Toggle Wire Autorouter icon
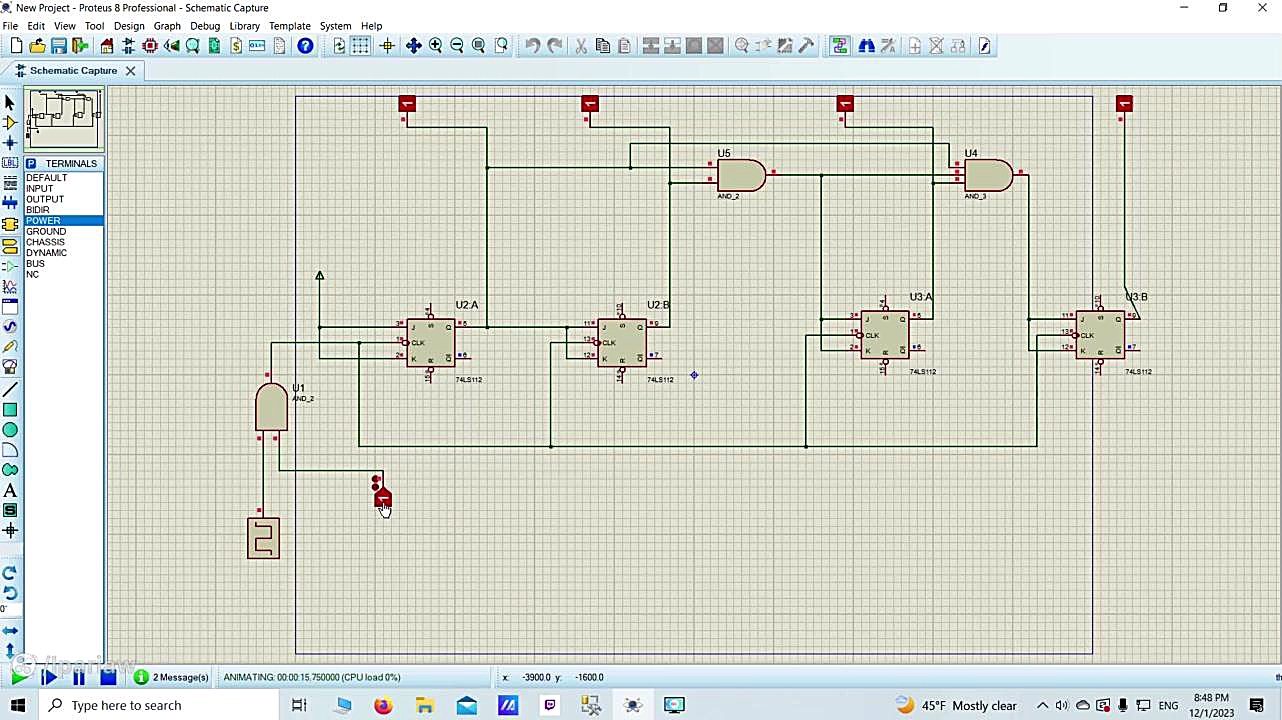The height and width of the screenshot is (720, 1282). pos(839,46)
